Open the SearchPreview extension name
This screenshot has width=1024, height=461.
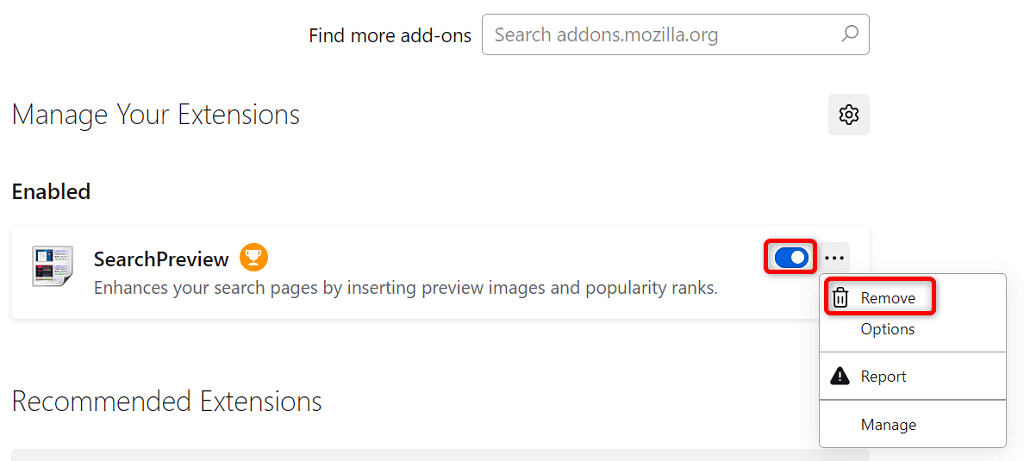click(x=161, y=259)
